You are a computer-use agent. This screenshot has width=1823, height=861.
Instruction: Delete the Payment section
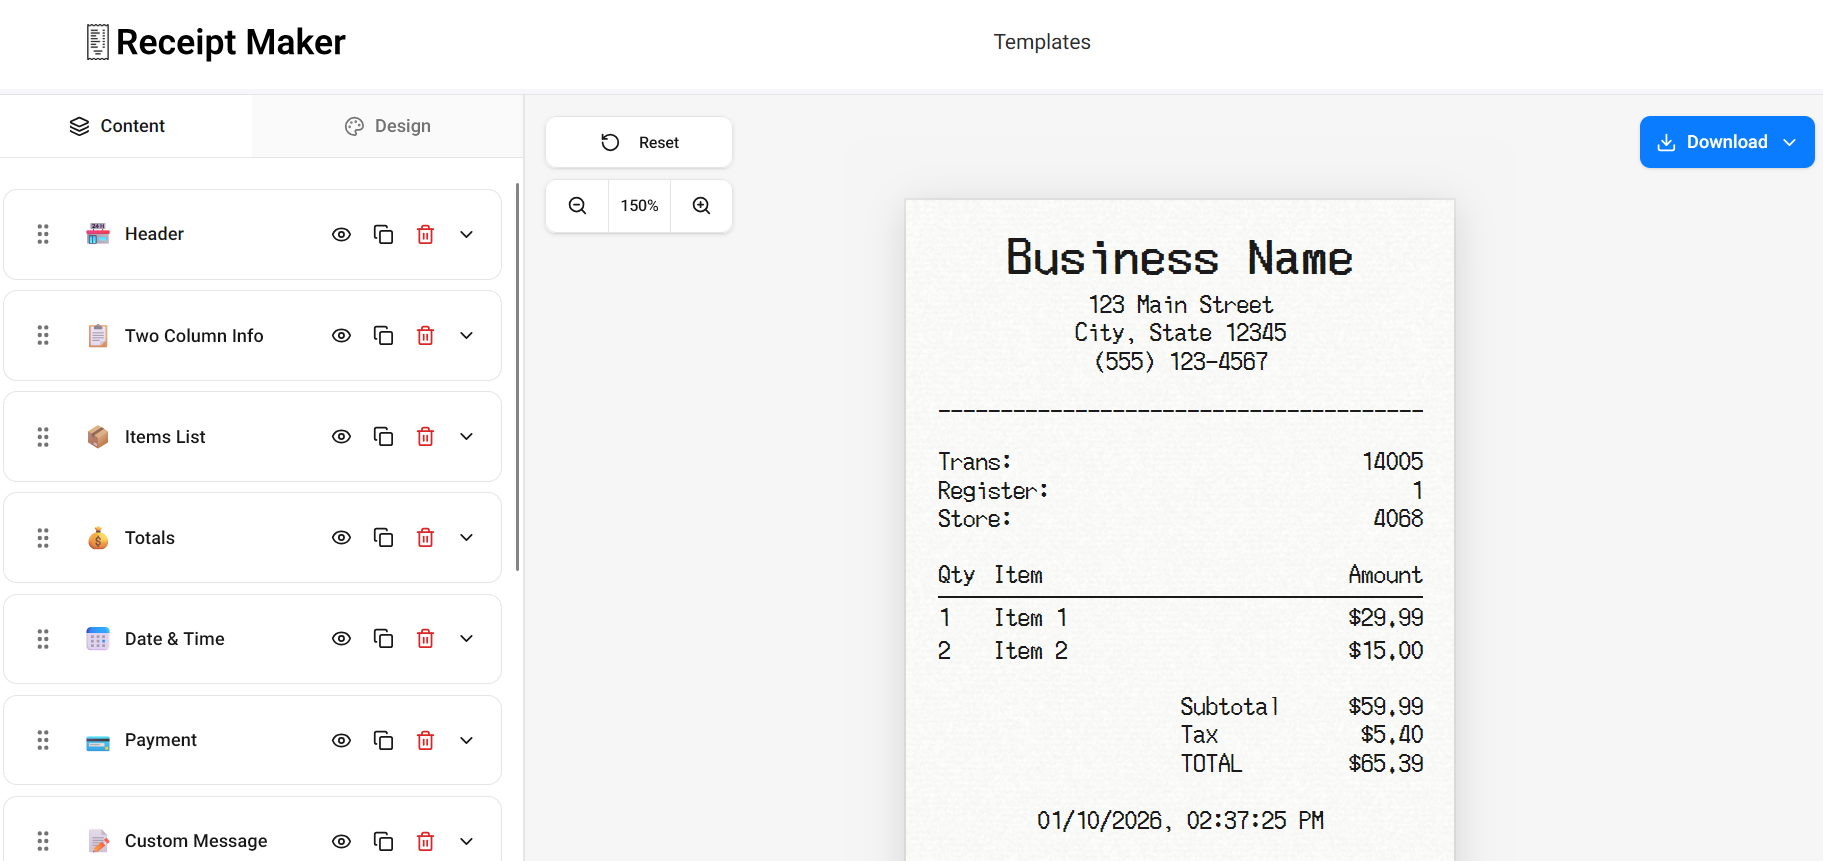(x=425, y=740)
